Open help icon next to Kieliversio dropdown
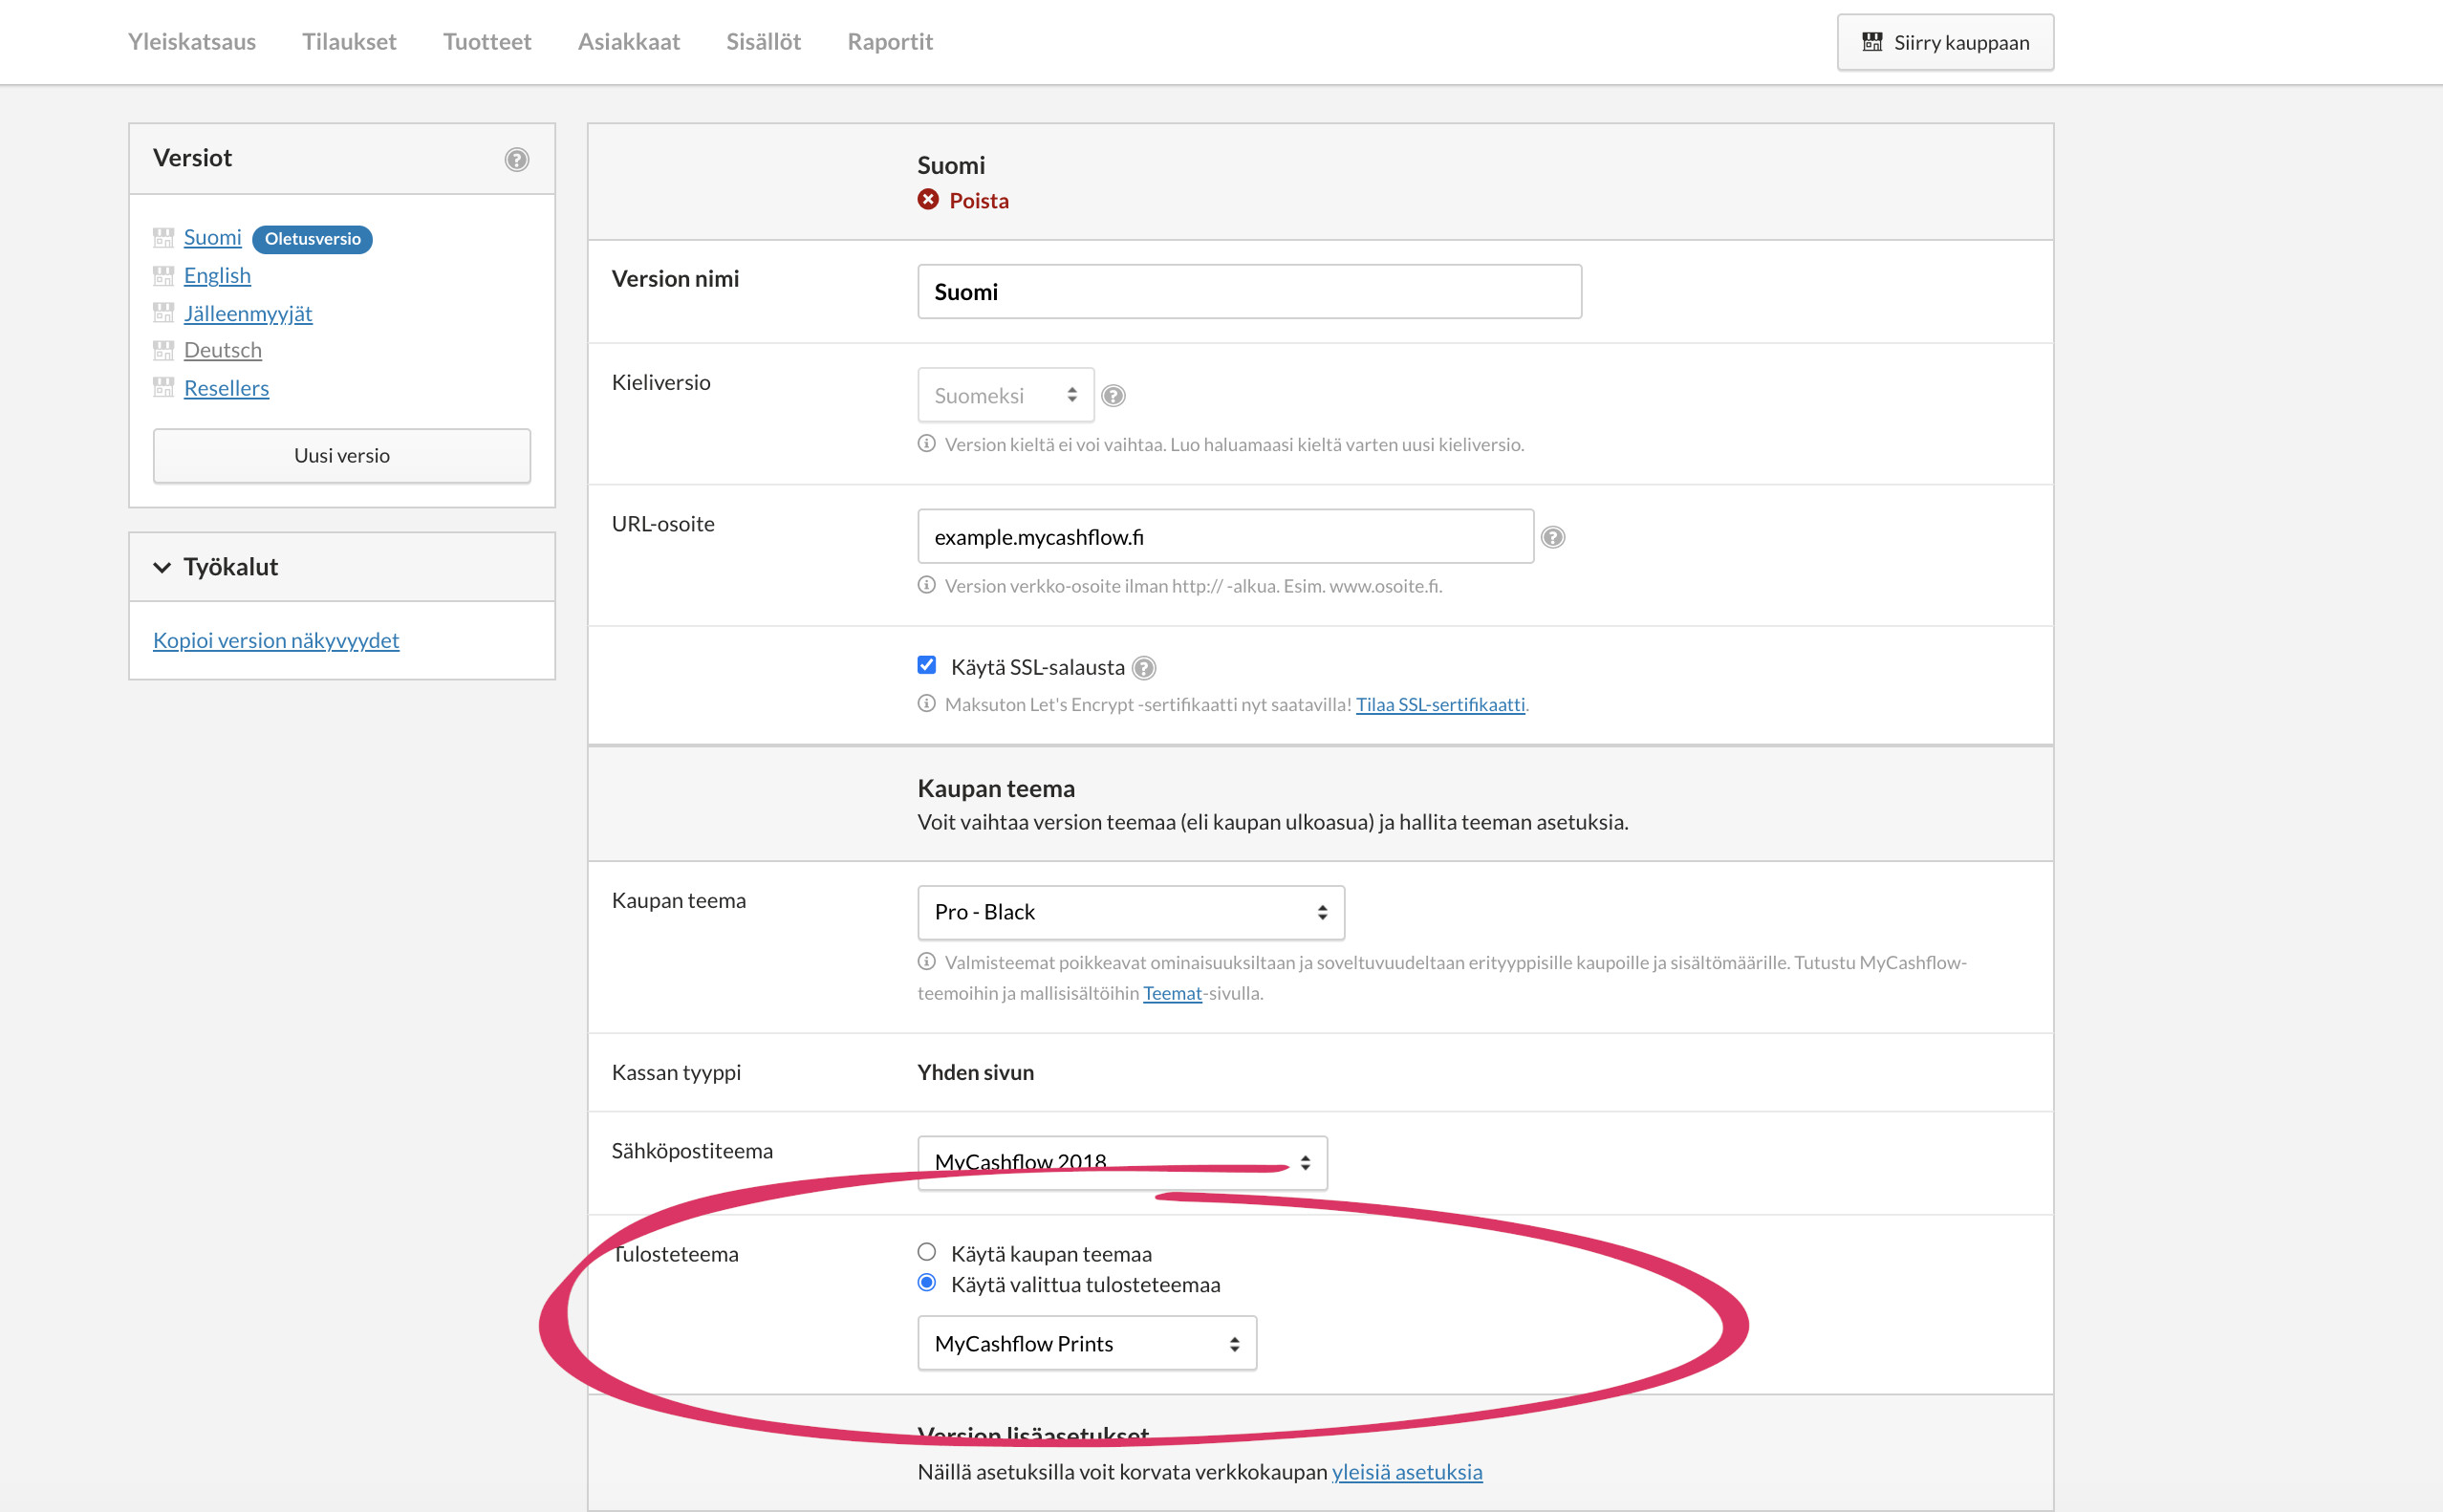2443x1512 pixels. click(x=1113, y=396)
